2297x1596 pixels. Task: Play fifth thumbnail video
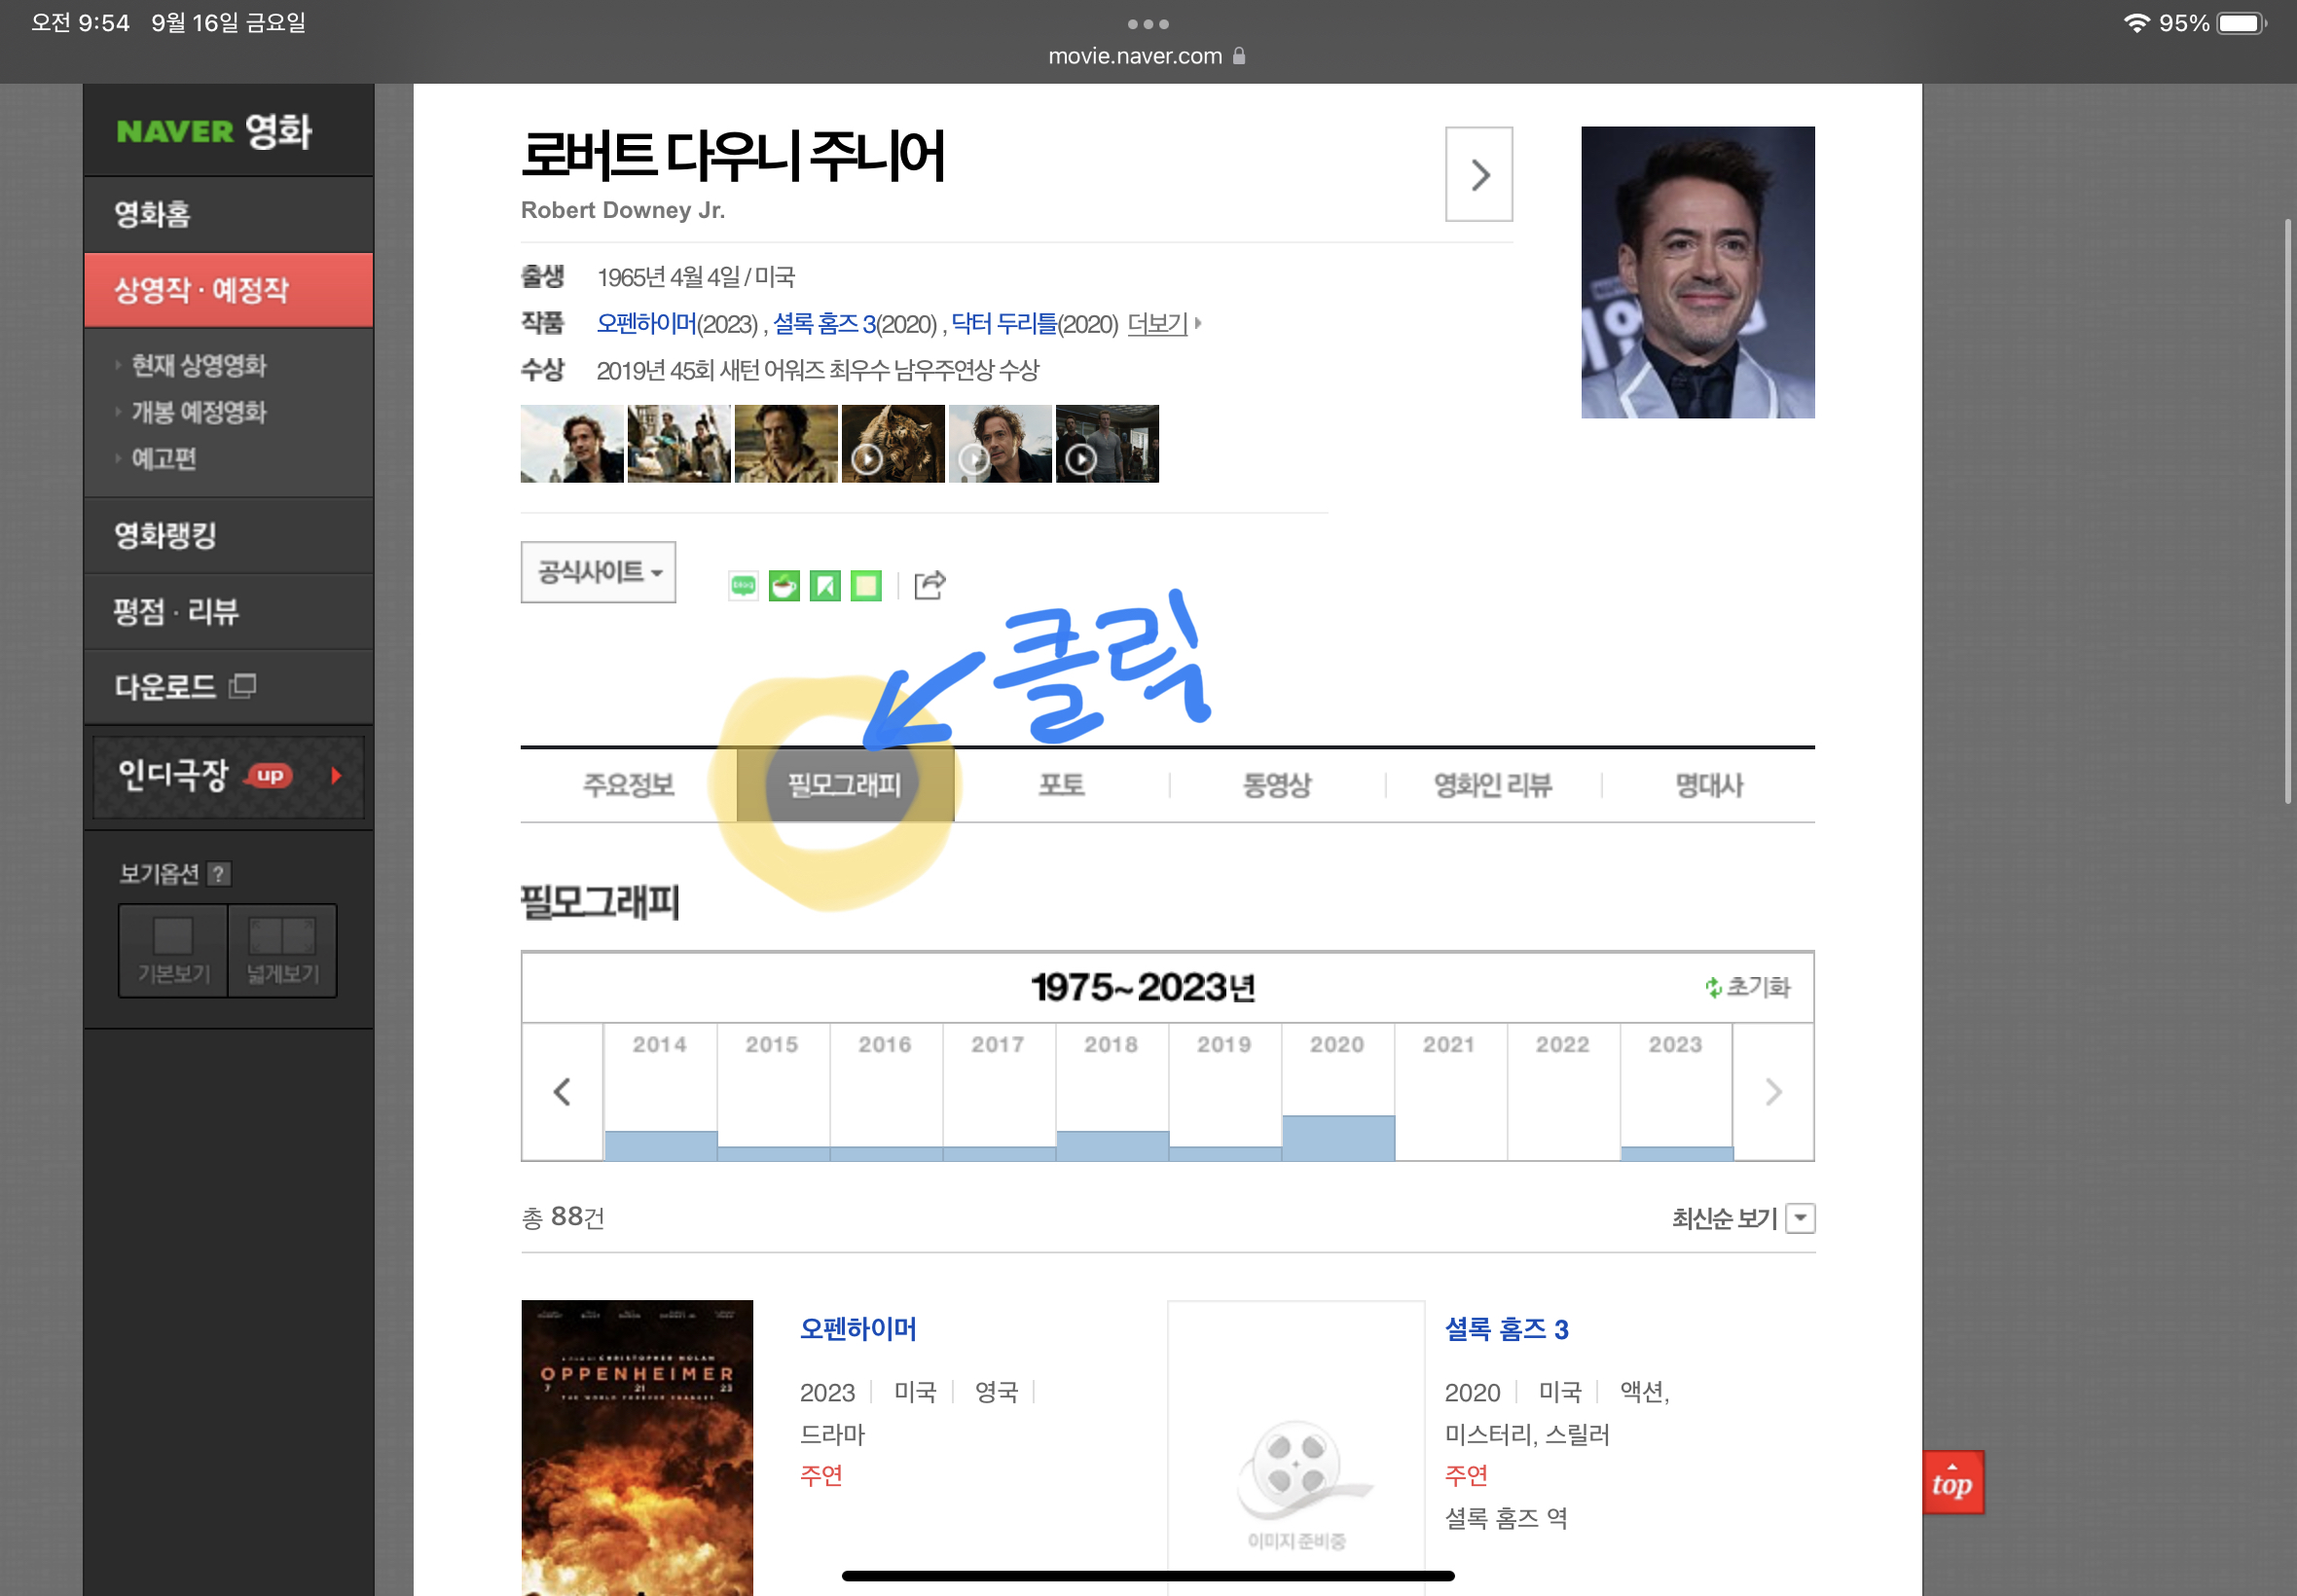coord(1000,443)
